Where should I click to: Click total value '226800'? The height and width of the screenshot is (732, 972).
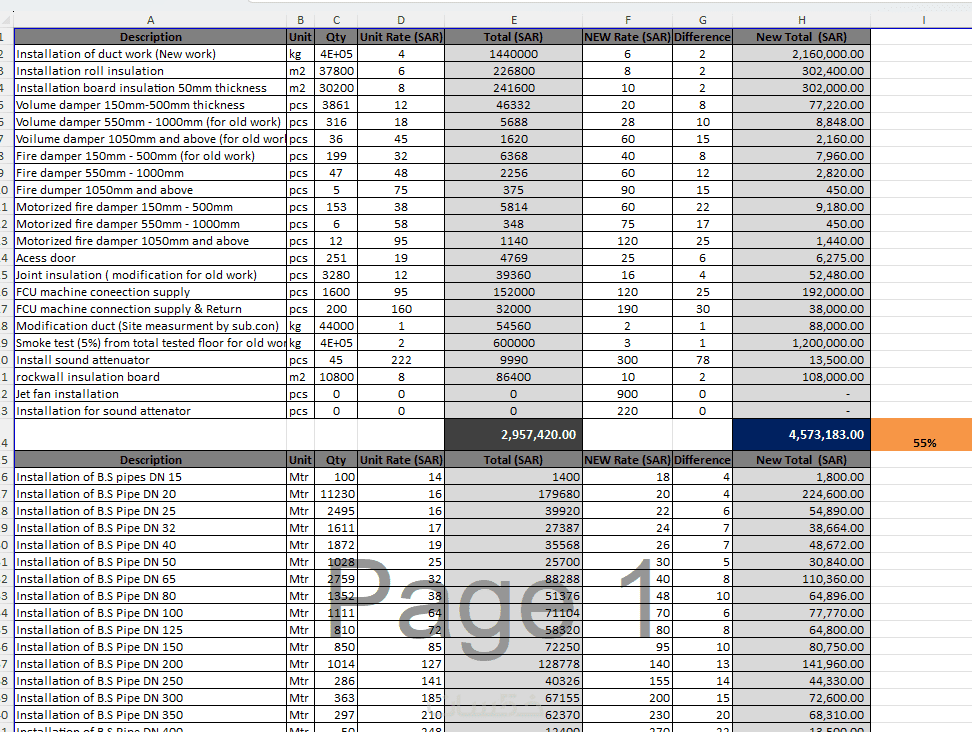coord(513,71)
